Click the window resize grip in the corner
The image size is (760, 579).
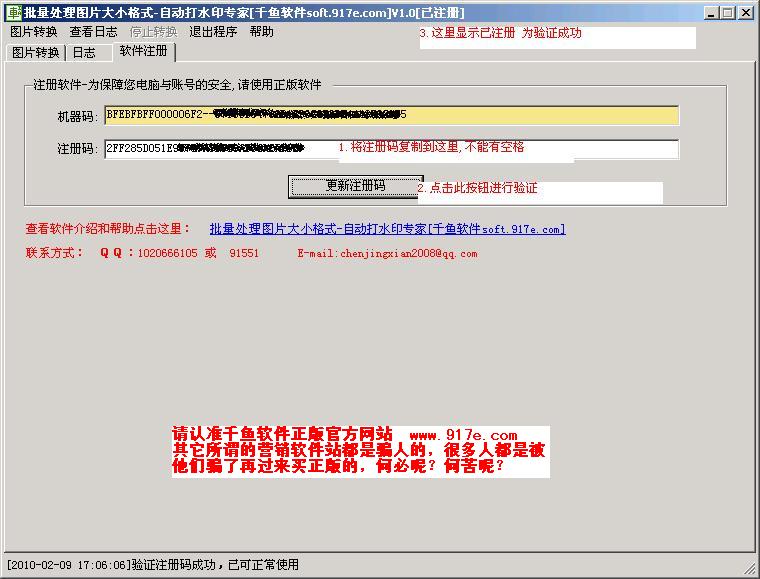click(751, 570)
